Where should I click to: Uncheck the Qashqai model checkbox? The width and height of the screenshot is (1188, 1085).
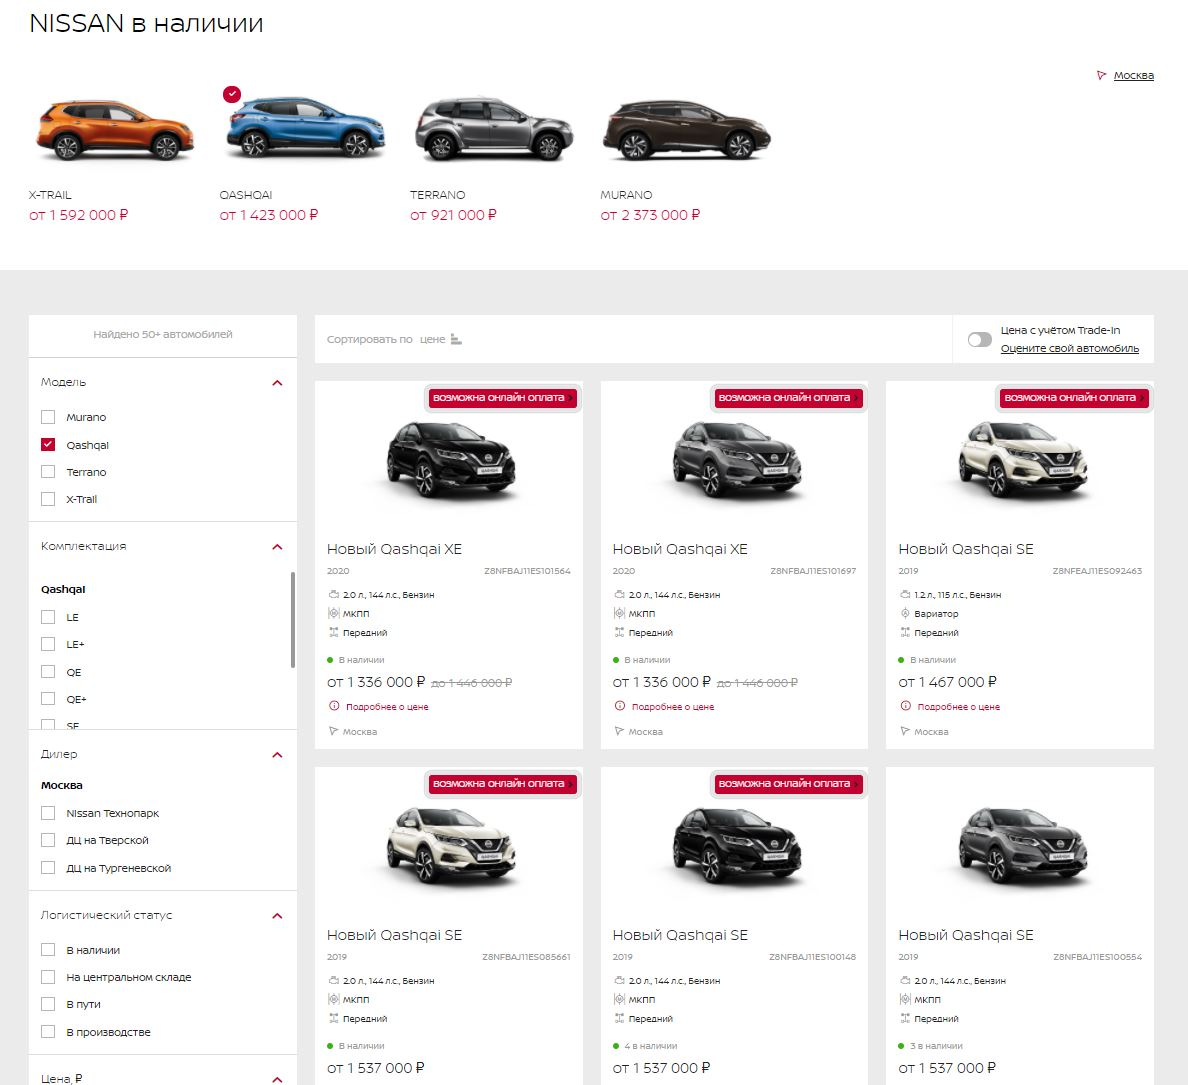point(48,445)
